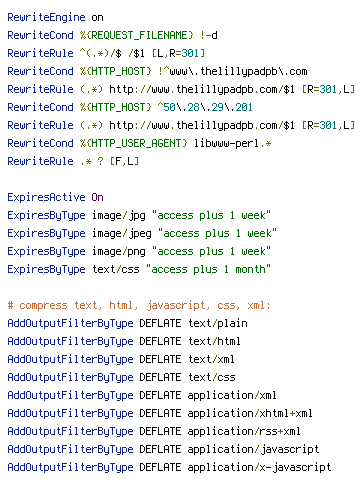Screen dimensions: 364x484
Task: Click the application/rss+xml MIME type
Action: (x=244, y=431)
